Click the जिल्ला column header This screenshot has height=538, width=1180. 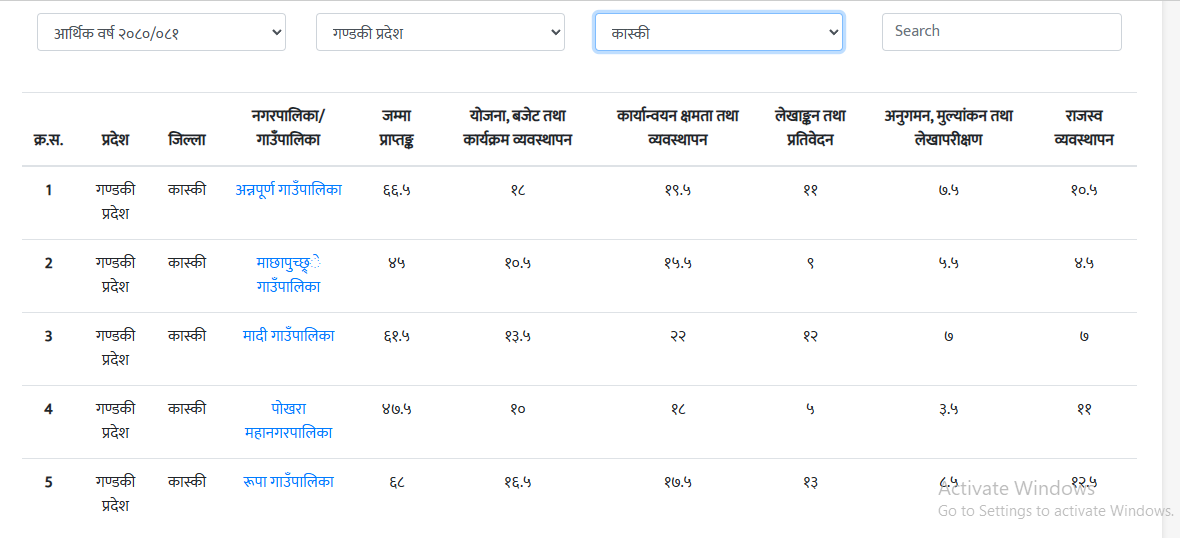point(187,140)
